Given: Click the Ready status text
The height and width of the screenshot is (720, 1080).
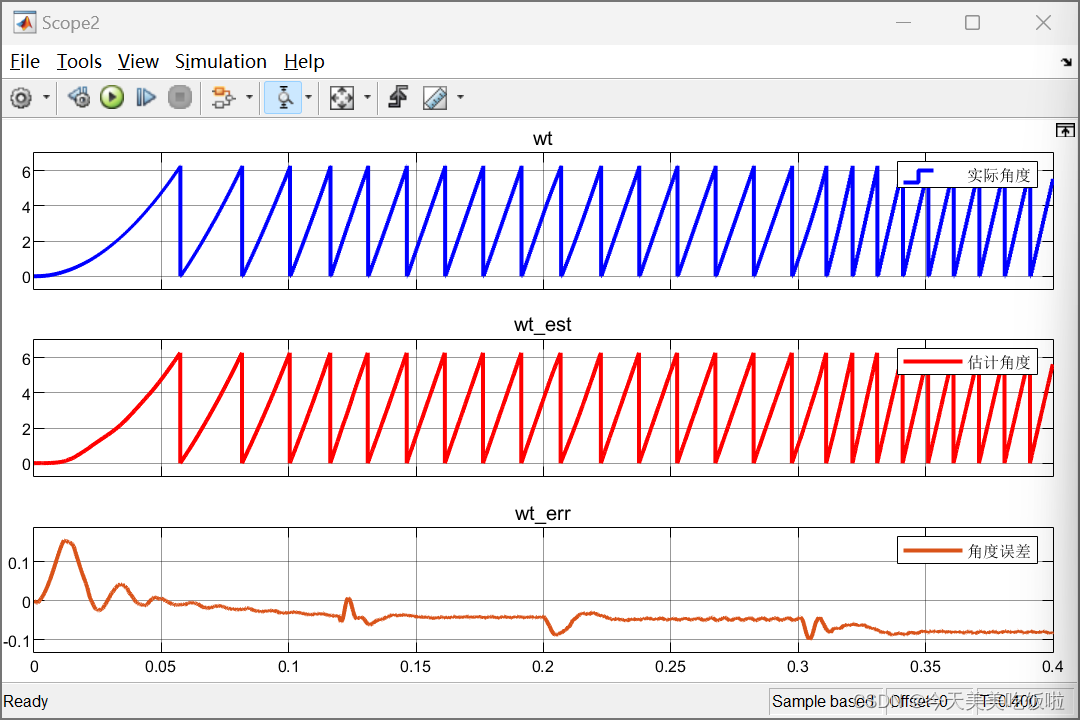Looking at the screenshot, I should [25, 701].
